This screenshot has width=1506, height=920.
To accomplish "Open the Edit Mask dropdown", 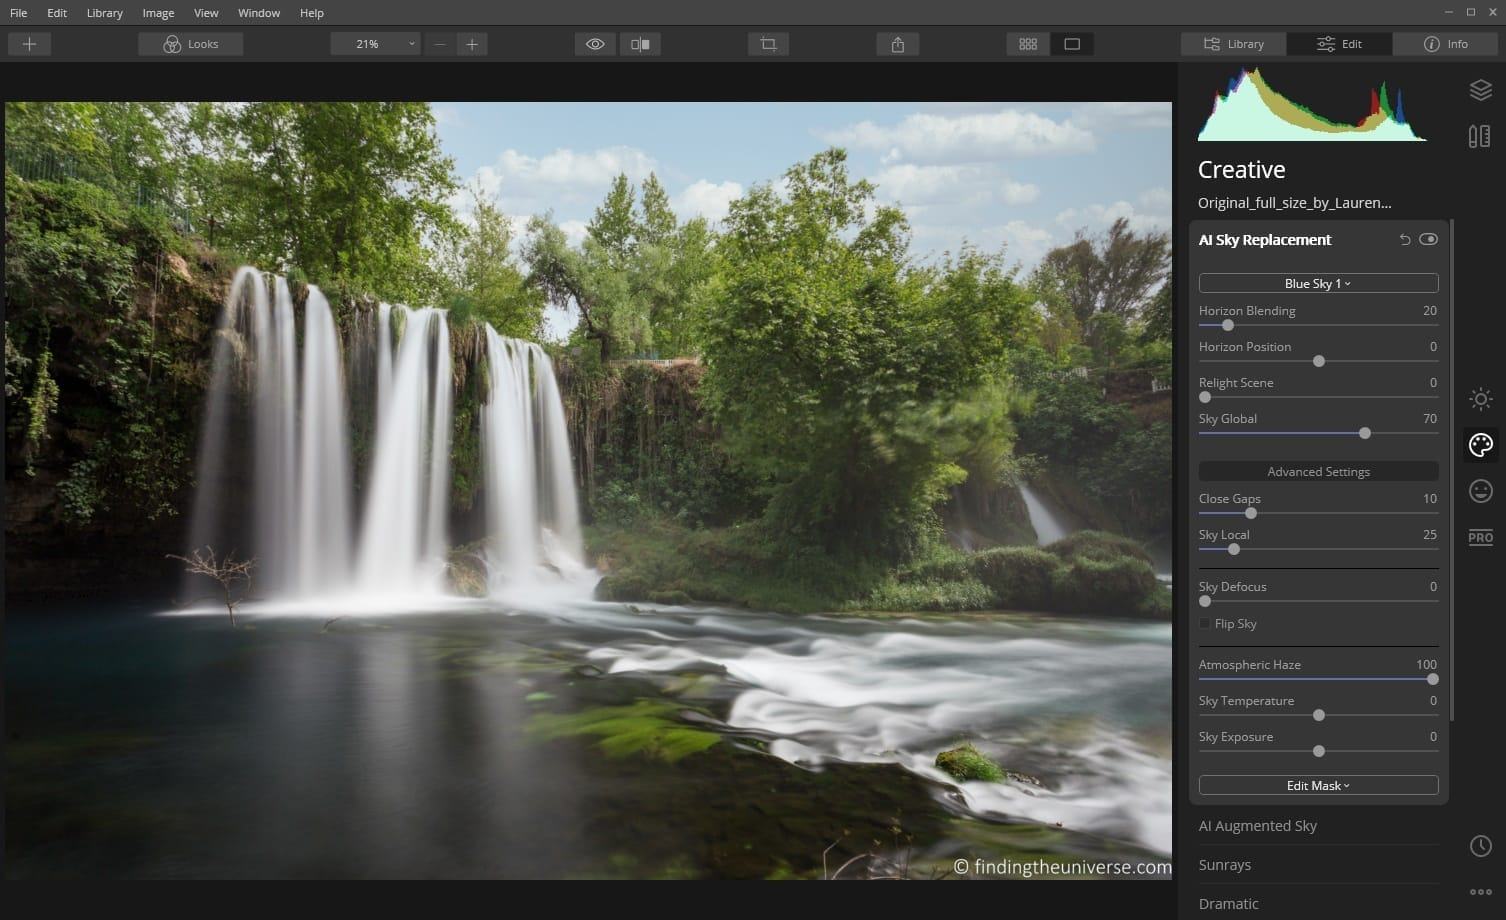I will tap(1318, 785).
